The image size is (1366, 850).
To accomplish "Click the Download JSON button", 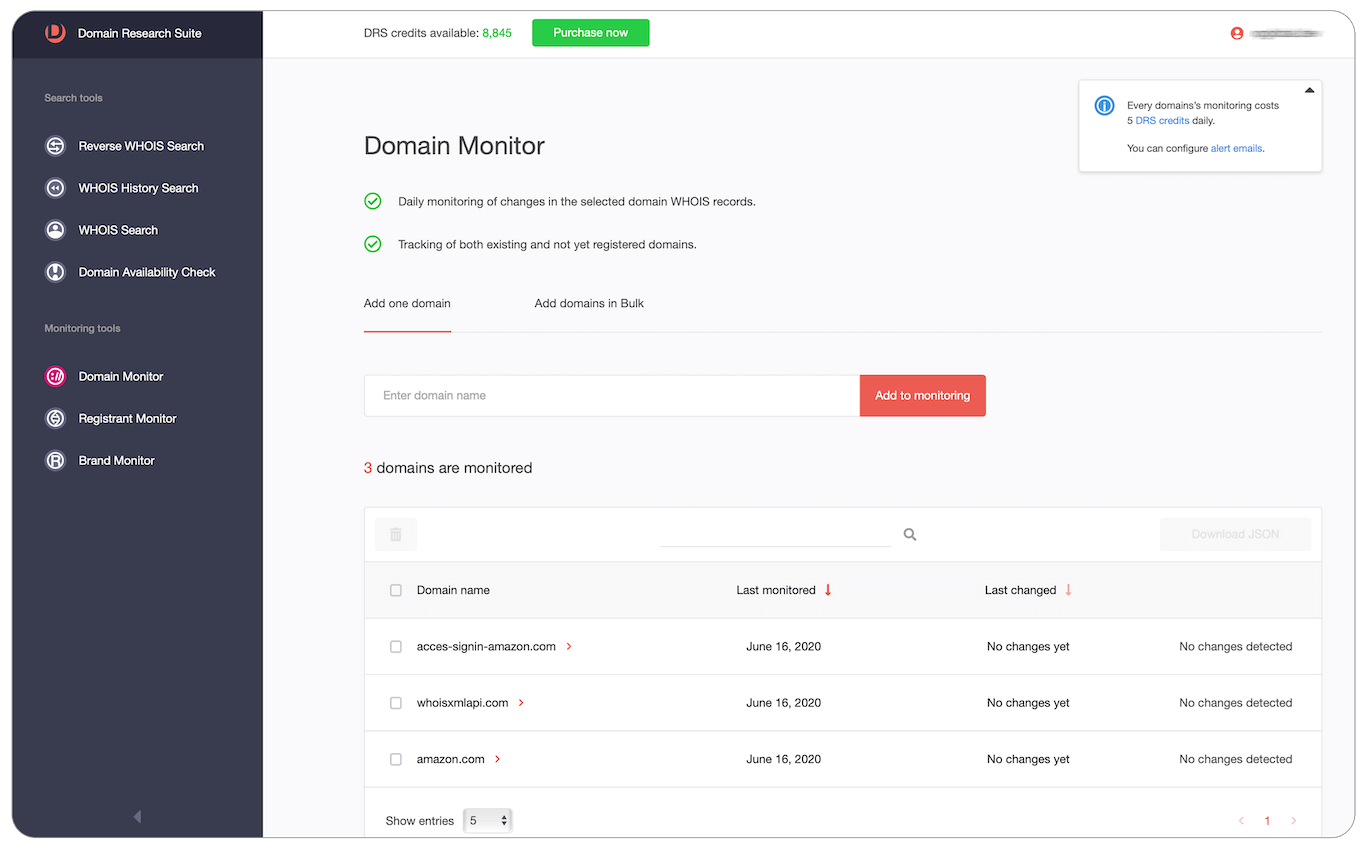I will pyautogui.click(x=1235, y=534).
